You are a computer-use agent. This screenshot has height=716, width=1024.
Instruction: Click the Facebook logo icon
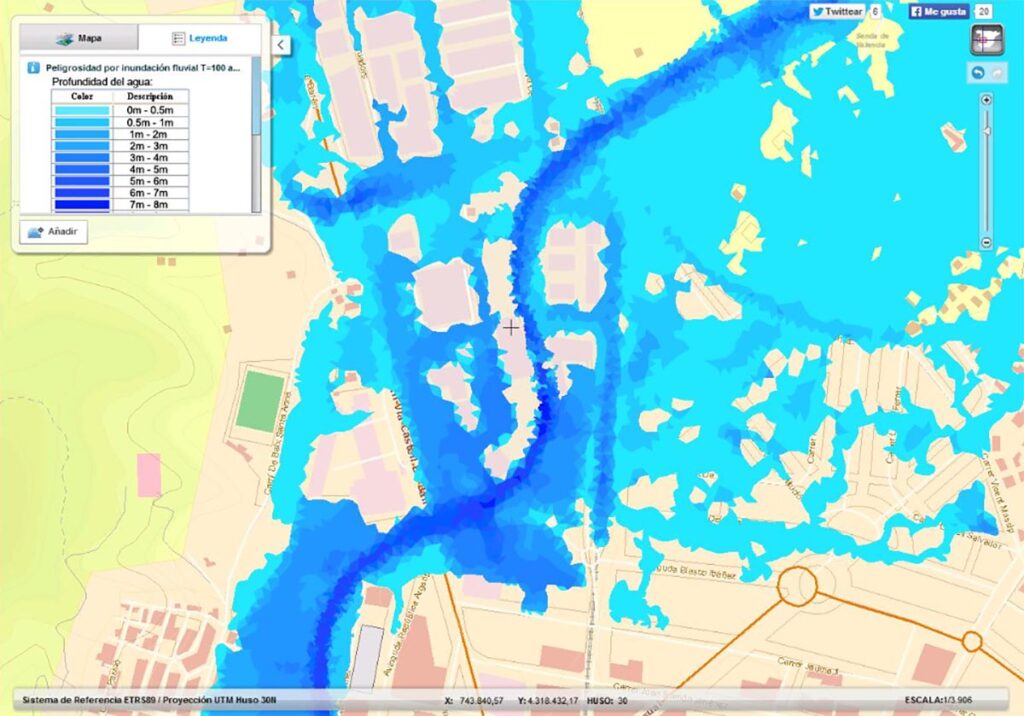[916, 12]
